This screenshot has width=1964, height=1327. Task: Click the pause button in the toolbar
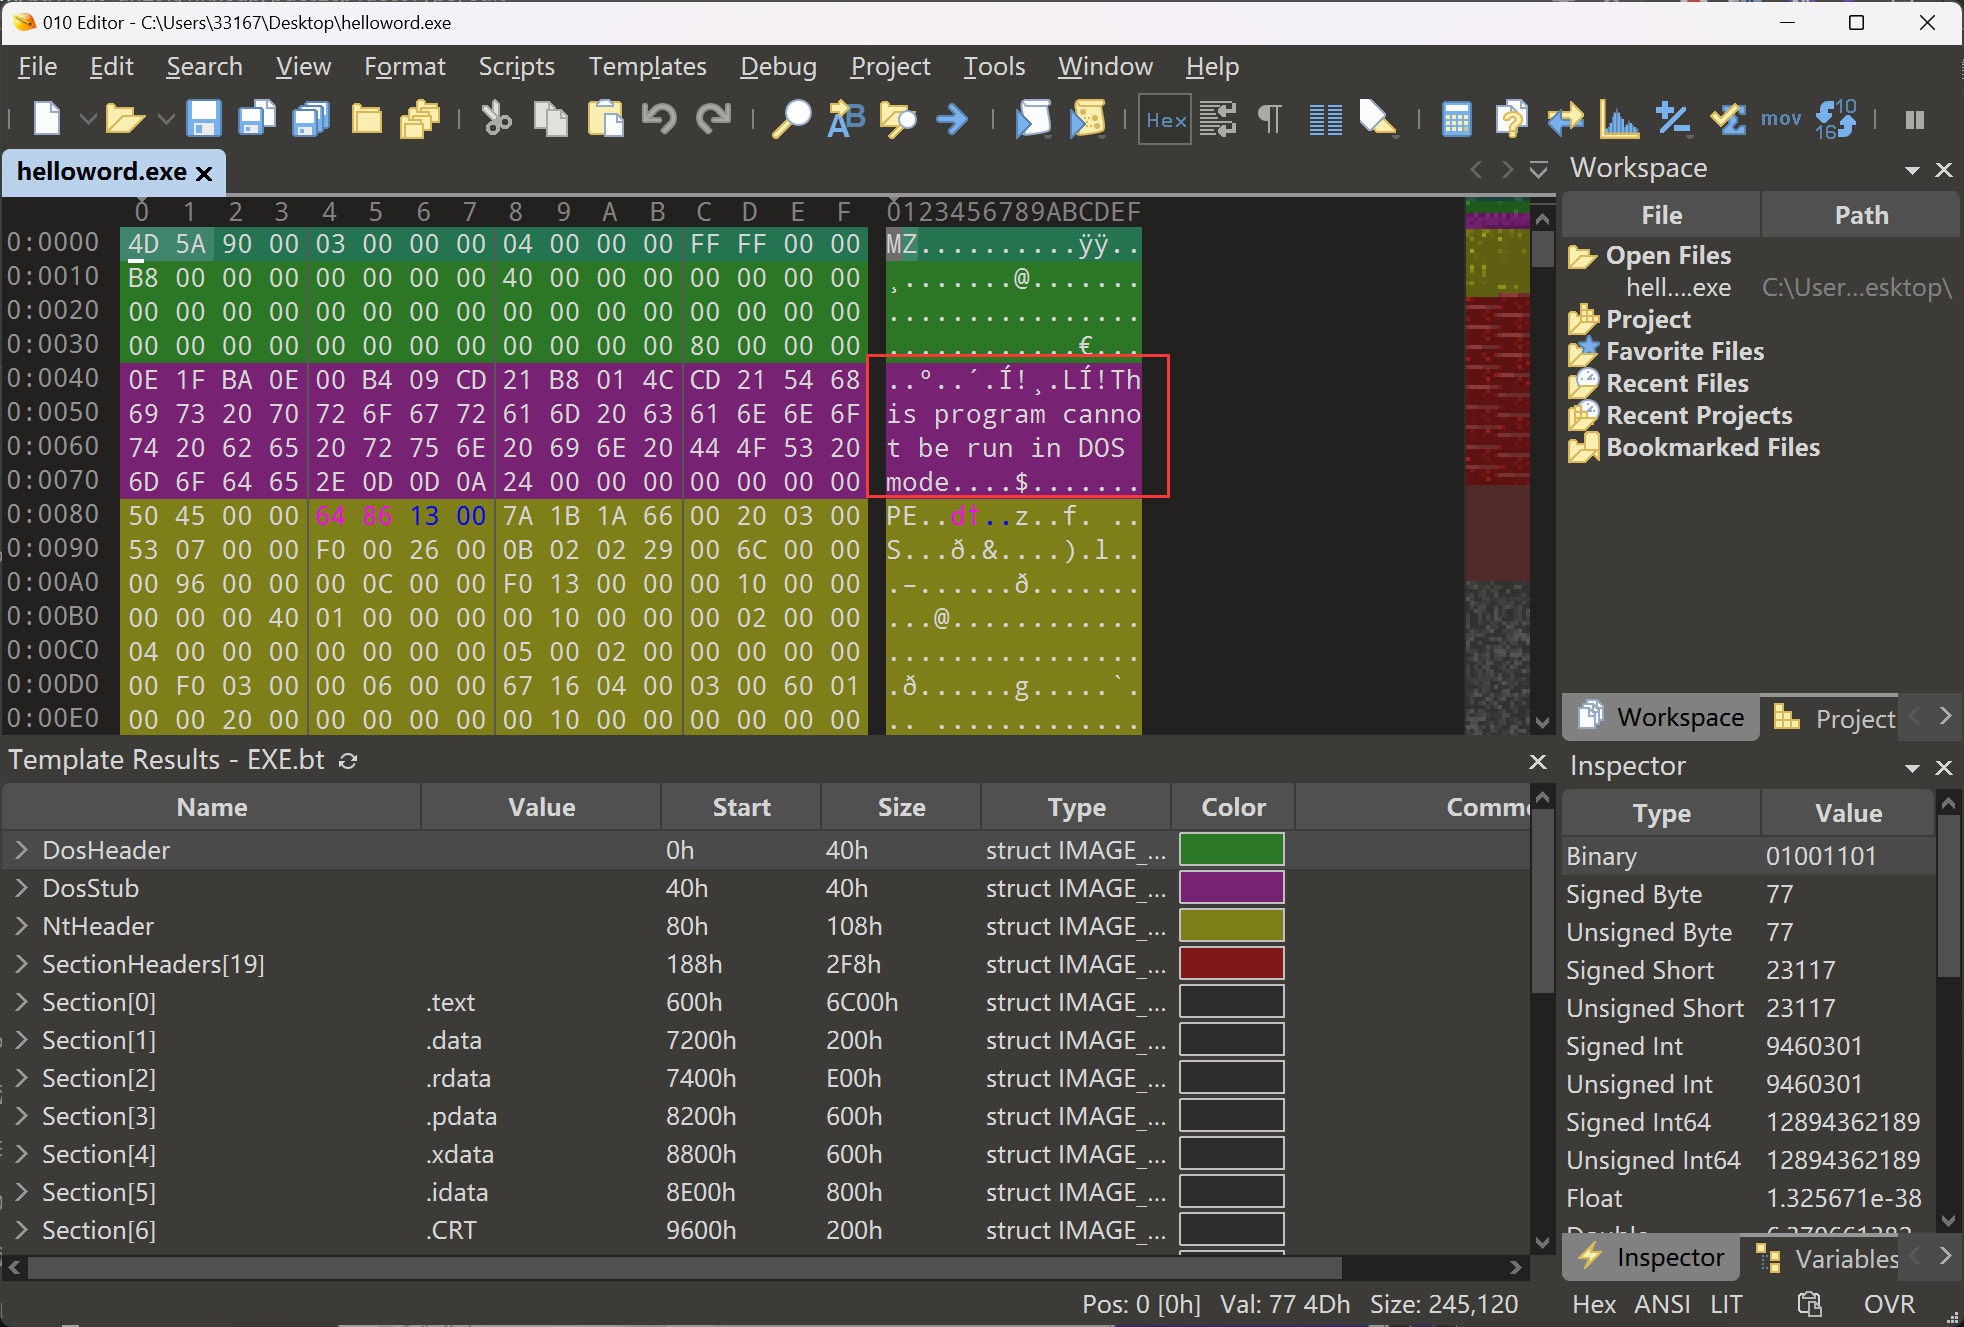pyautogui.click(x=1915, y=120)
